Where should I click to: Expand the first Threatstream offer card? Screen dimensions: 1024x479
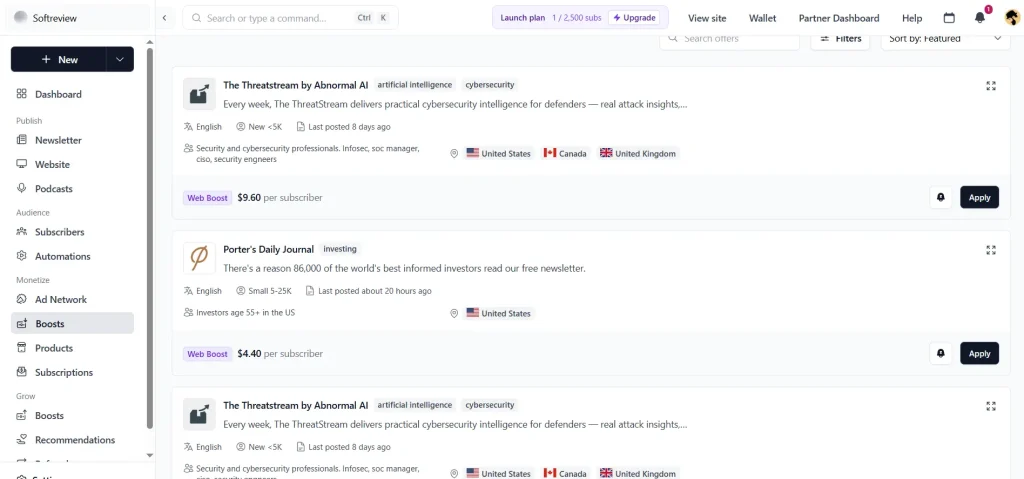coord(991,86)
